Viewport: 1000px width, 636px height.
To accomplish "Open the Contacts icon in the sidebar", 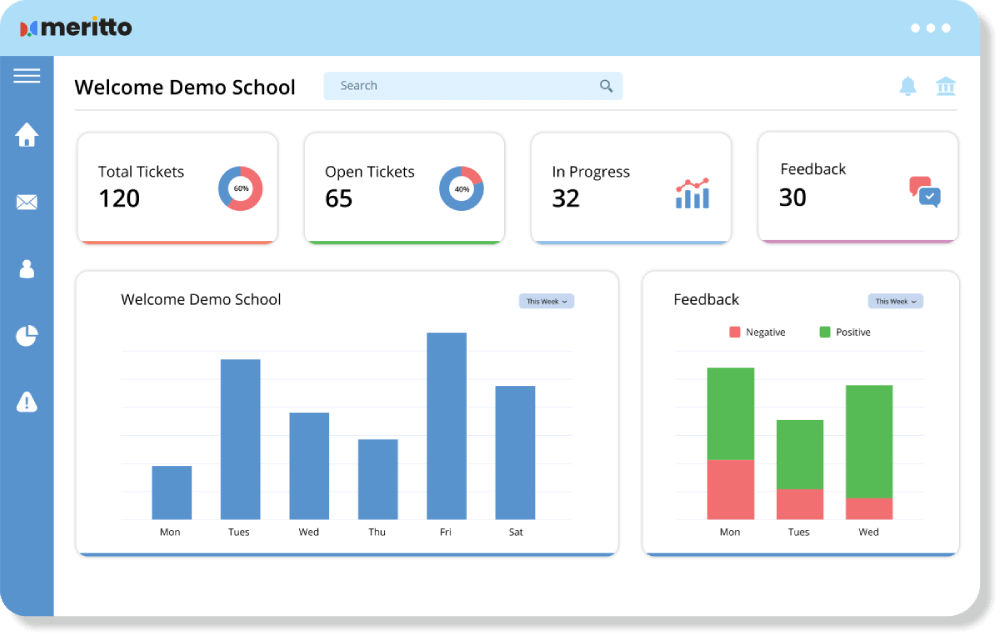I will point(27,269).
